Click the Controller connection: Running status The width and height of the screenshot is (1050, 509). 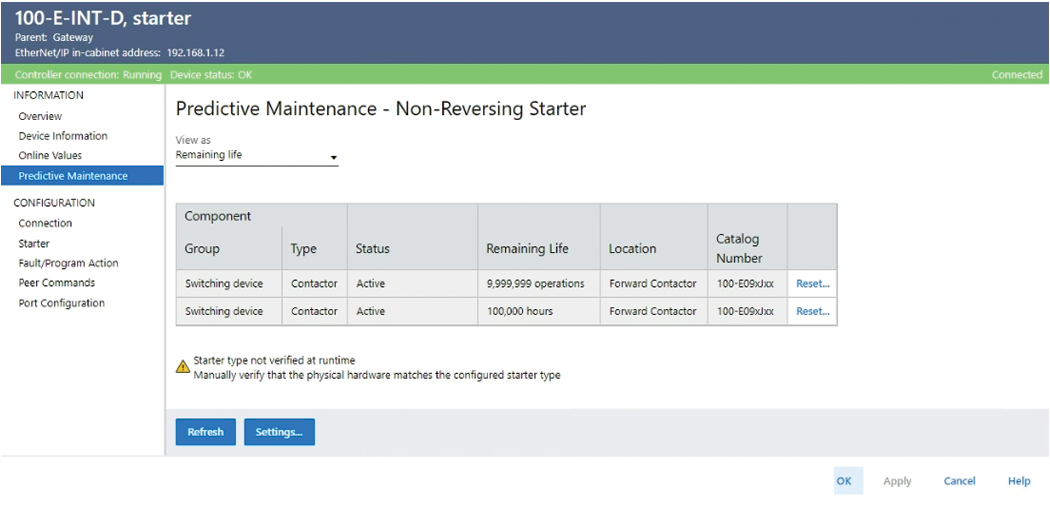point(88,75)
